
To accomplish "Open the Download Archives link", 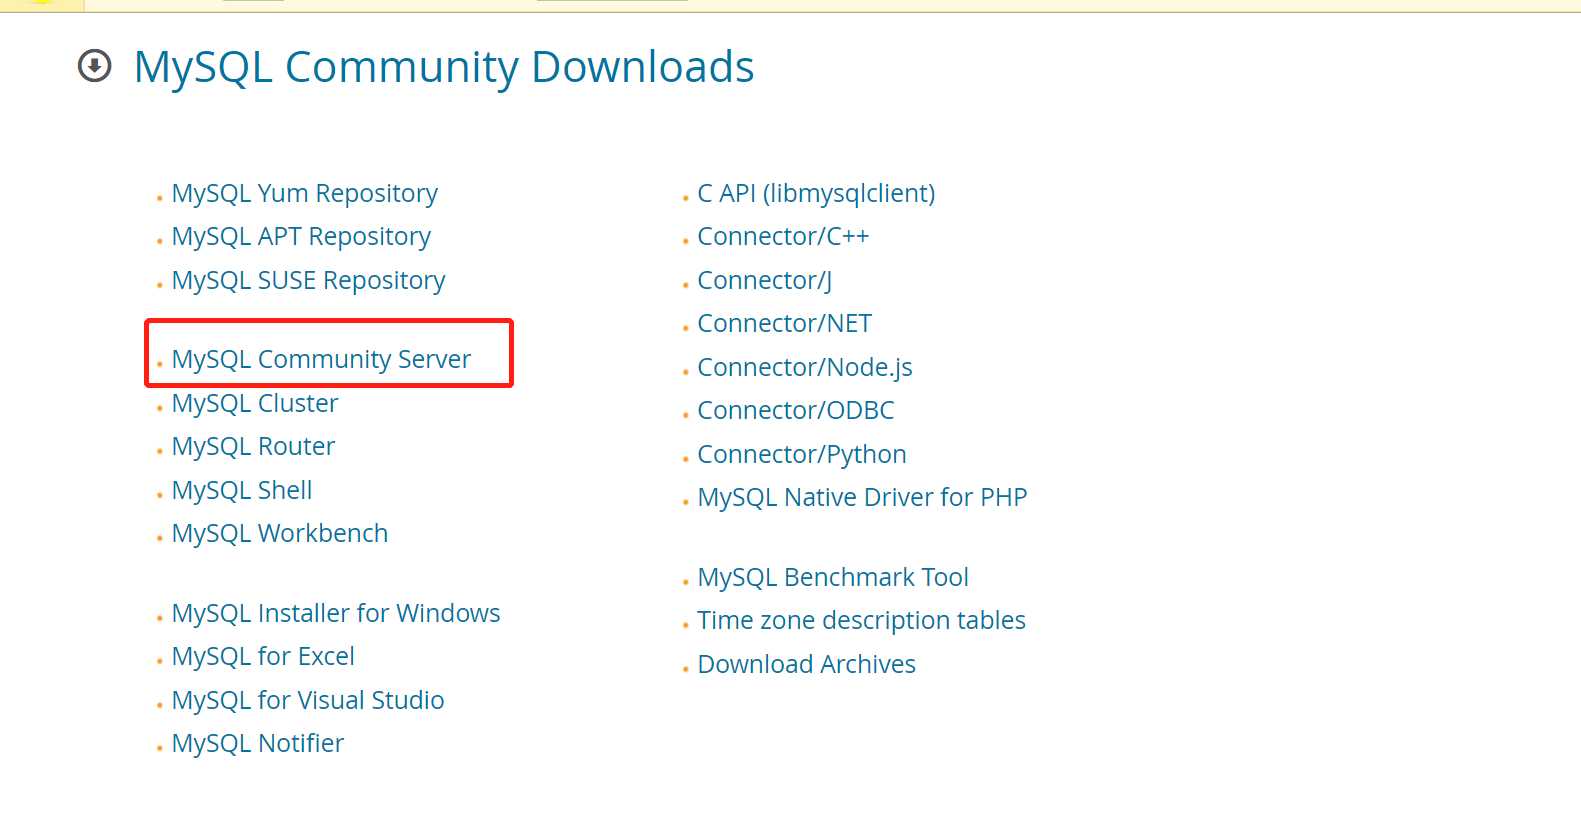I will click(807, 664).
